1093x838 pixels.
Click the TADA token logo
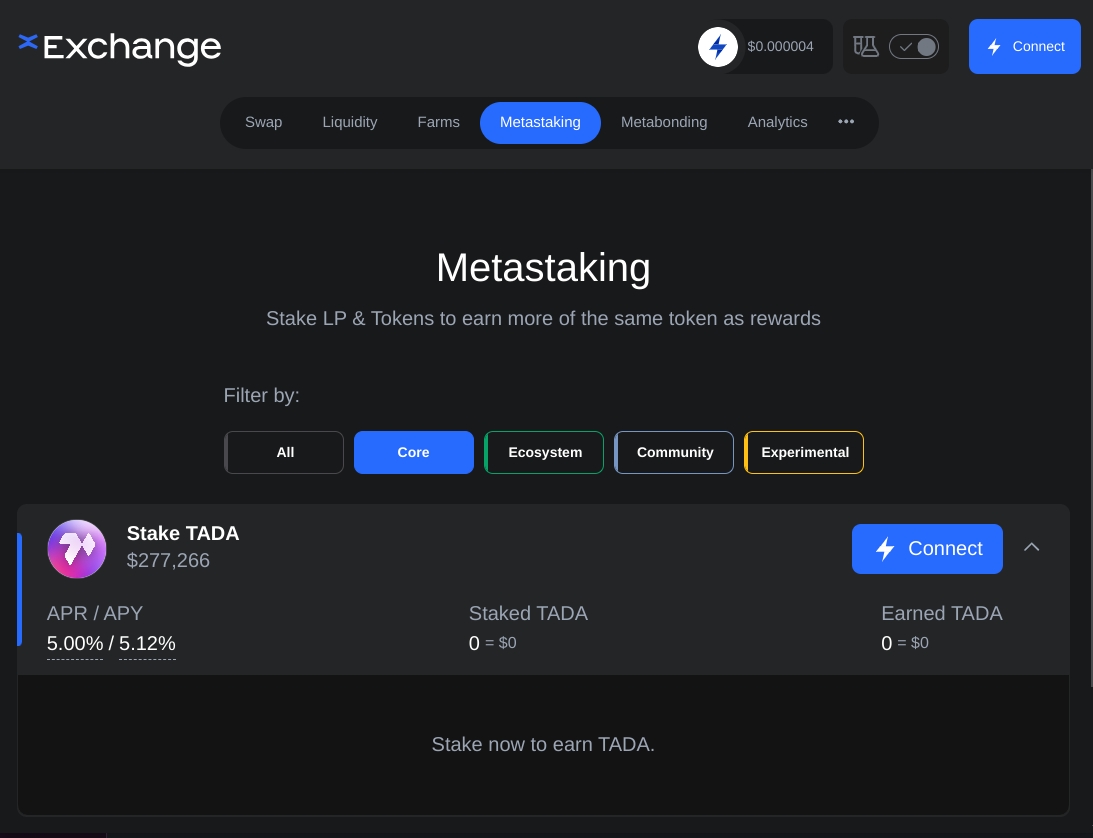[x=77, y=549]
